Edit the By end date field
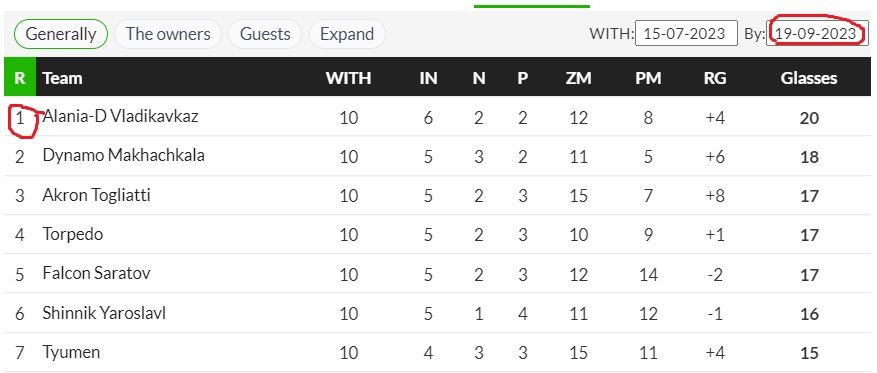This screenshot has width=877, height=373. point(817,33)
